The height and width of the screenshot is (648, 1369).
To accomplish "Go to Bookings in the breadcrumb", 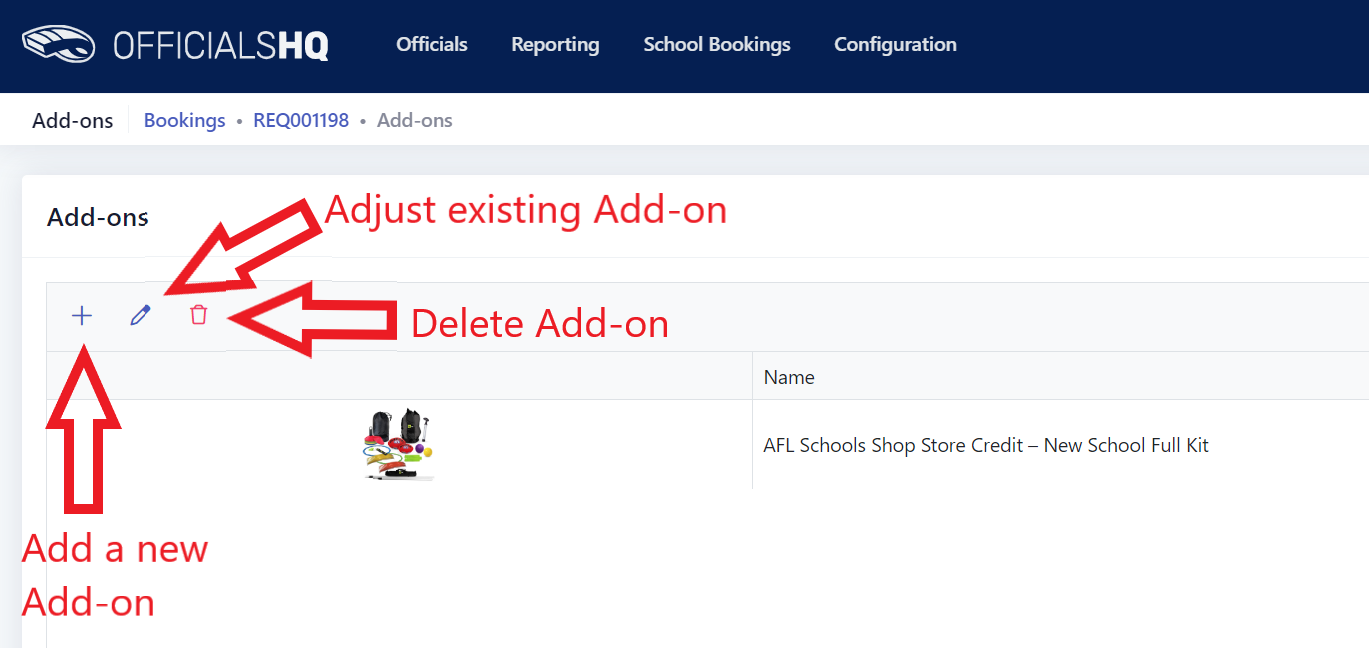I will click(x=185, y=120).
